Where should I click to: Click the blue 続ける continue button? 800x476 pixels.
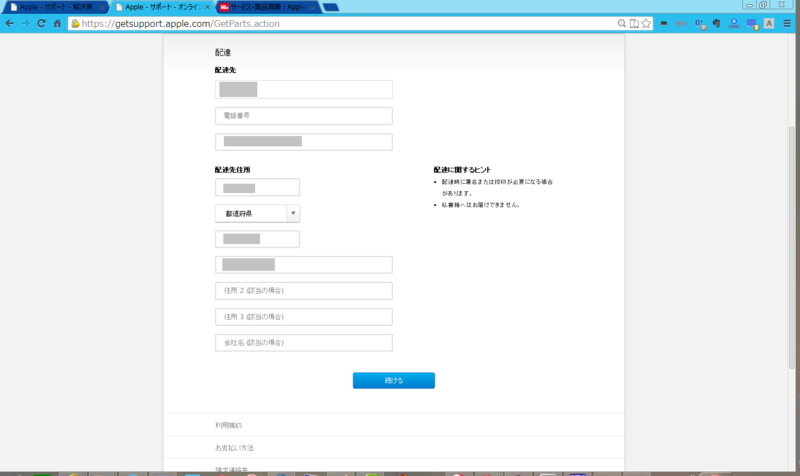(x=394, y=381)
